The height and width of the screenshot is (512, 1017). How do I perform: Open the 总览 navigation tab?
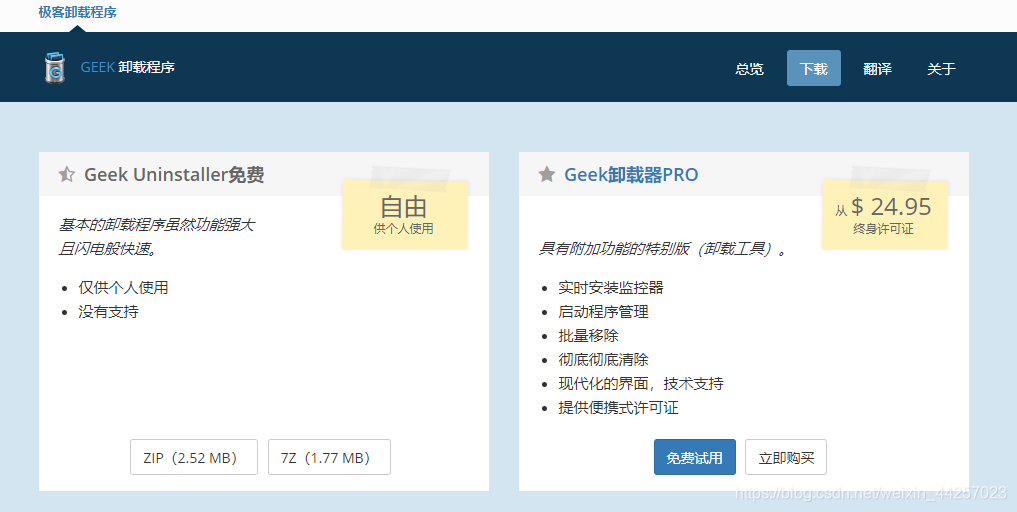pos(749,68)
